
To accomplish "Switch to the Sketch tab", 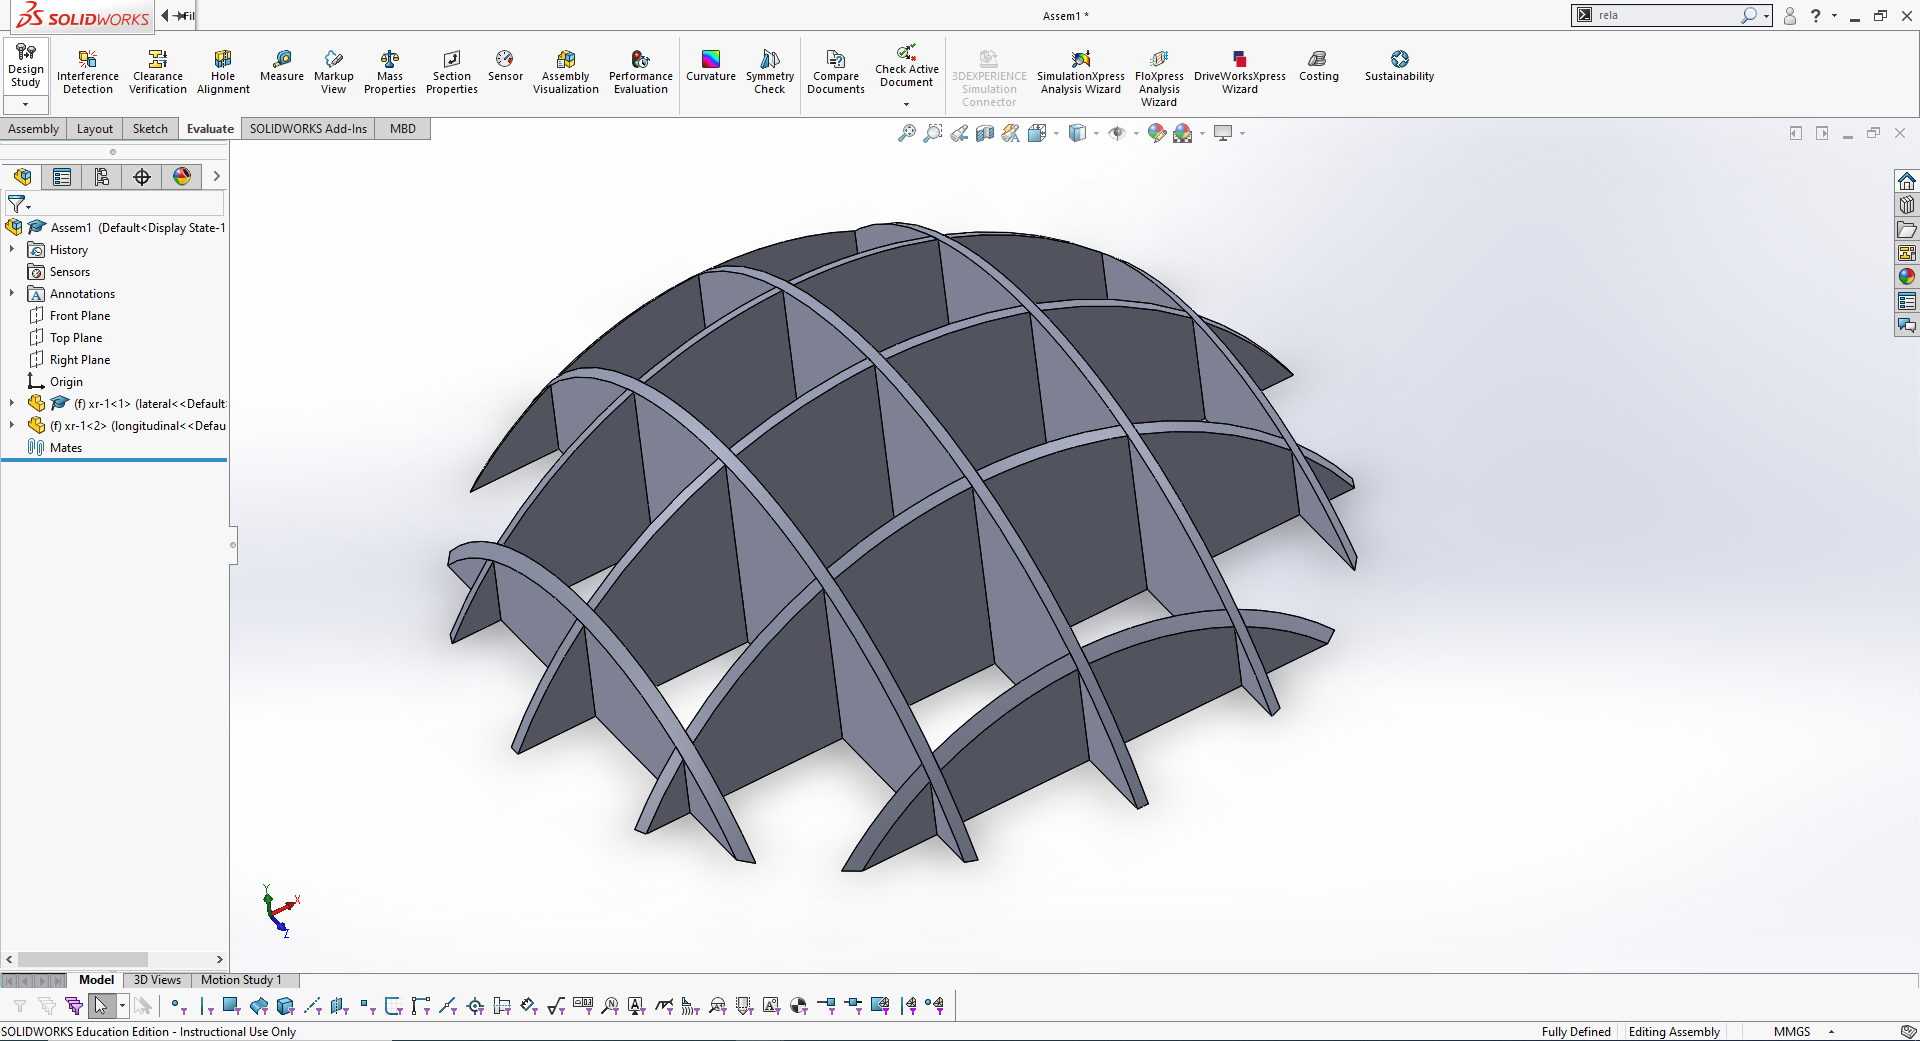I will (151, 129).
